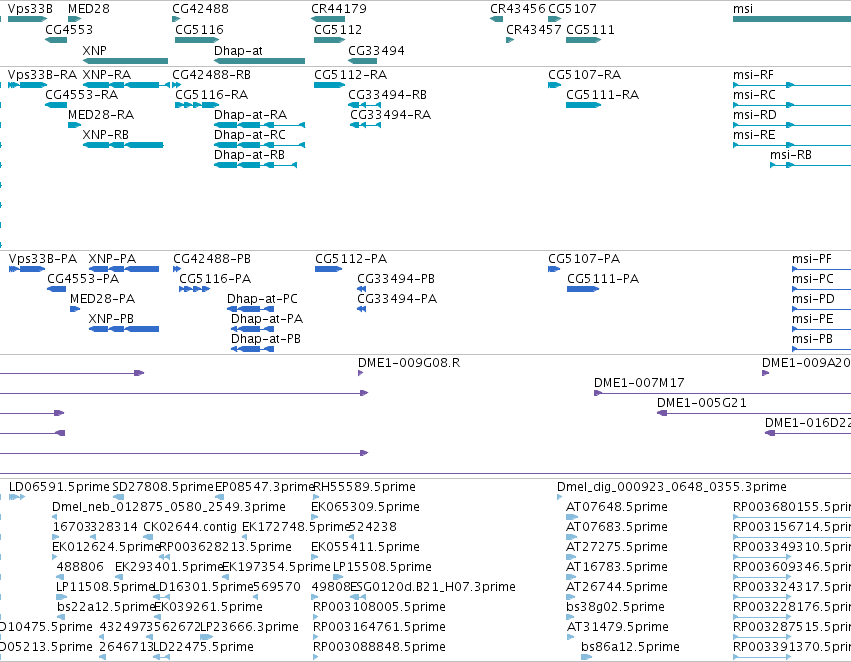Click the DME1-007M17 clone label
The height and width of the screenshot is (662, 851).
tap(639, 383)
